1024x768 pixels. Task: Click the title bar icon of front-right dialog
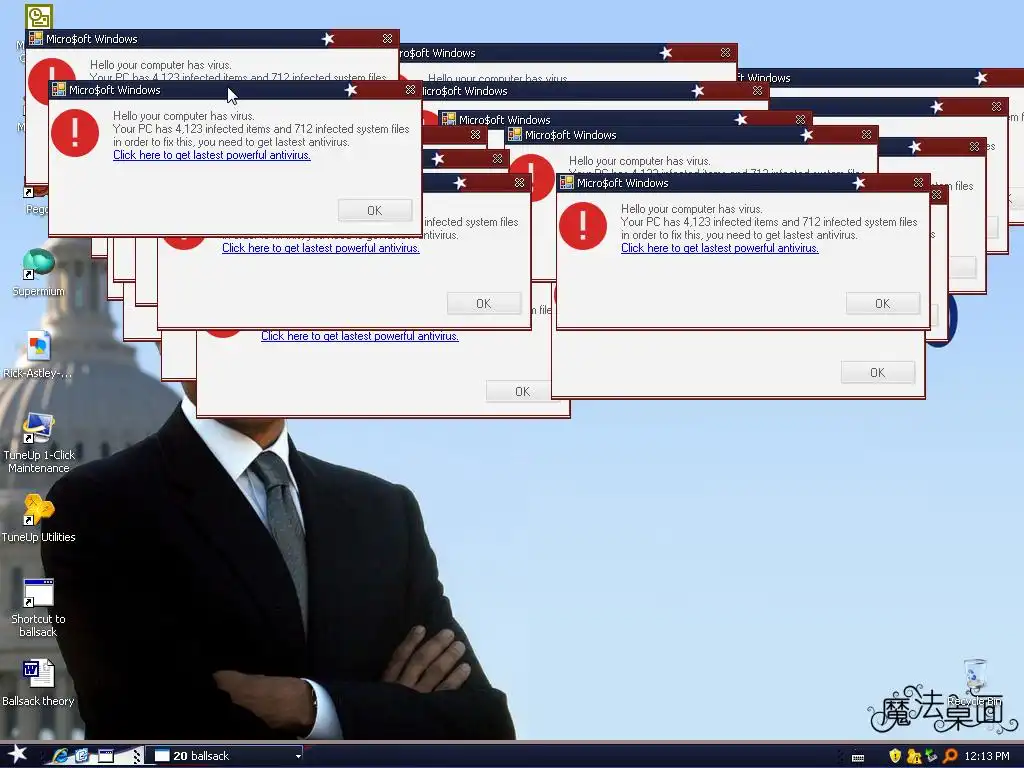(567, 183)
